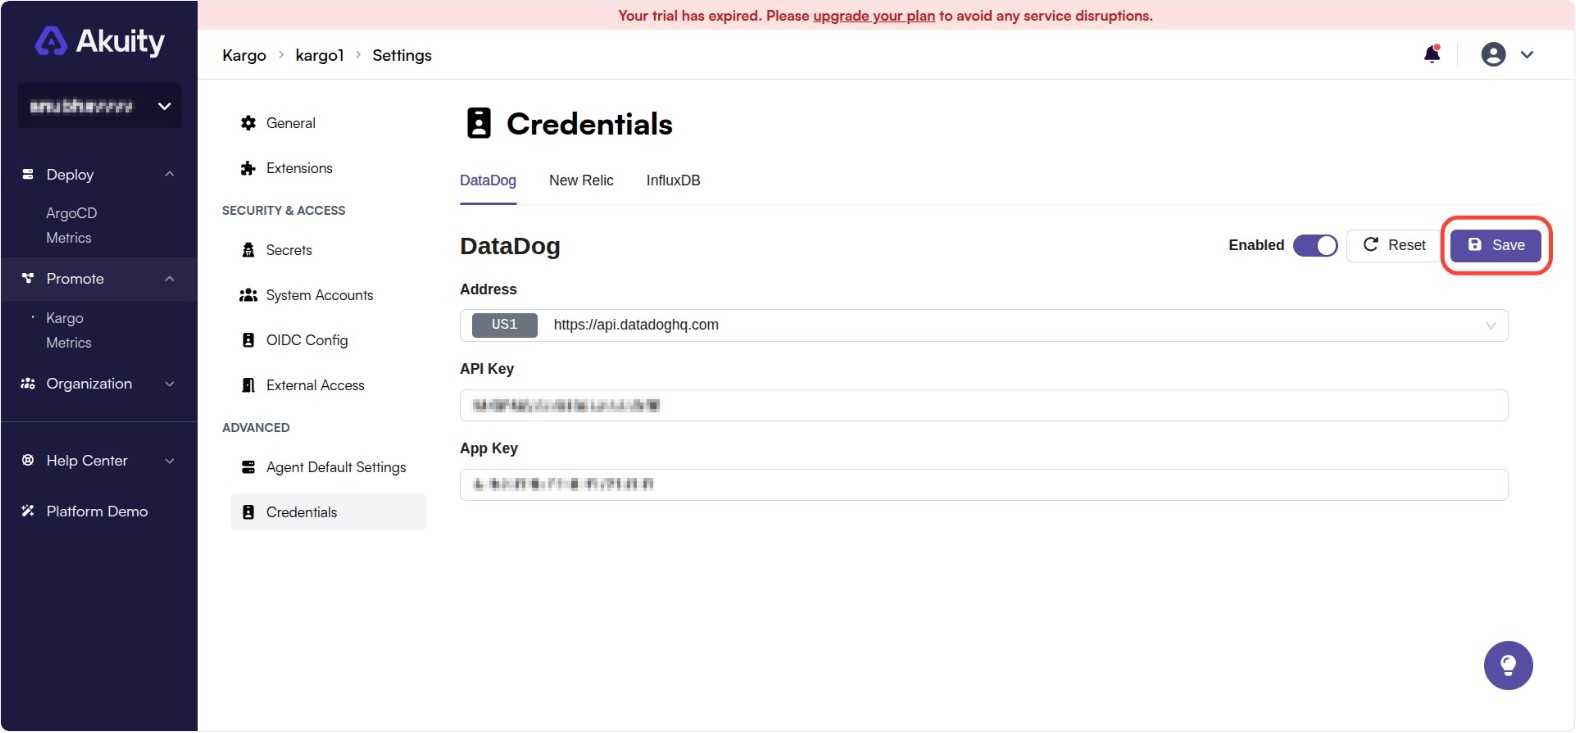Open the help lightbulb button
Image resolution: width=1576 pixels, height=733 pixels.
click(x=1508, y=665)
